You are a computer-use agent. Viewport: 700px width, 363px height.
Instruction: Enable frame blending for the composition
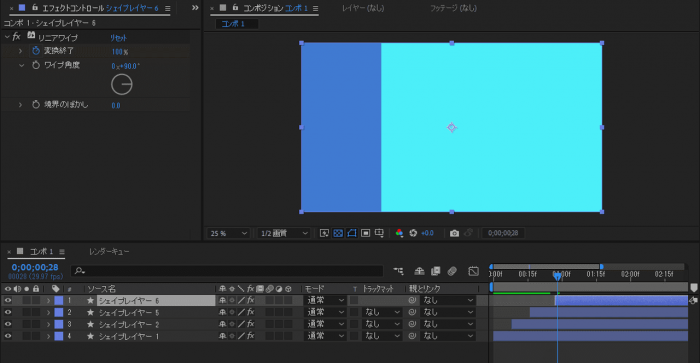coord(436,271)
